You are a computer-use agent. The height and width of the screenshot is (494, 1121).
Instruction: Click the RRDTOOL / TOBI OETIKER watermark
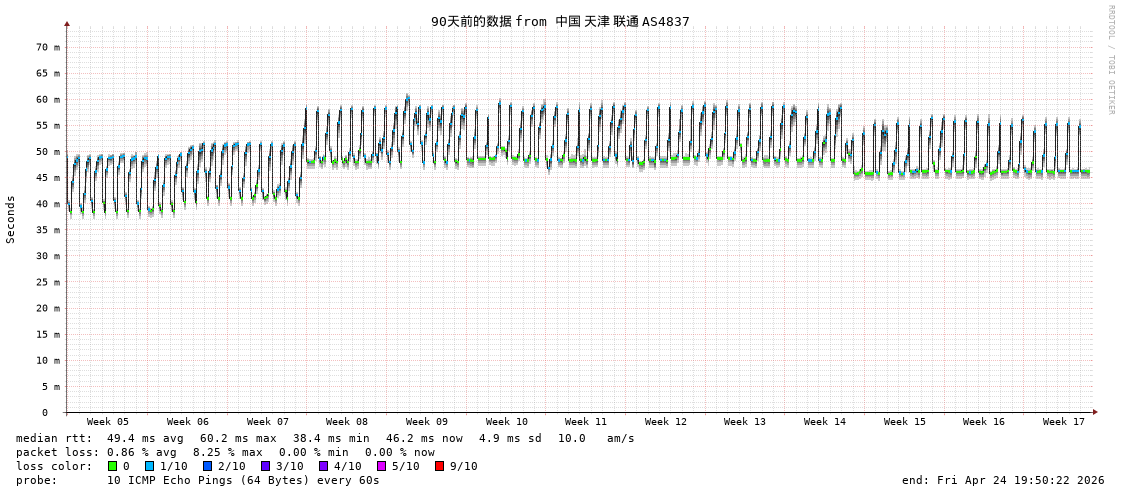coord(1110,59)
